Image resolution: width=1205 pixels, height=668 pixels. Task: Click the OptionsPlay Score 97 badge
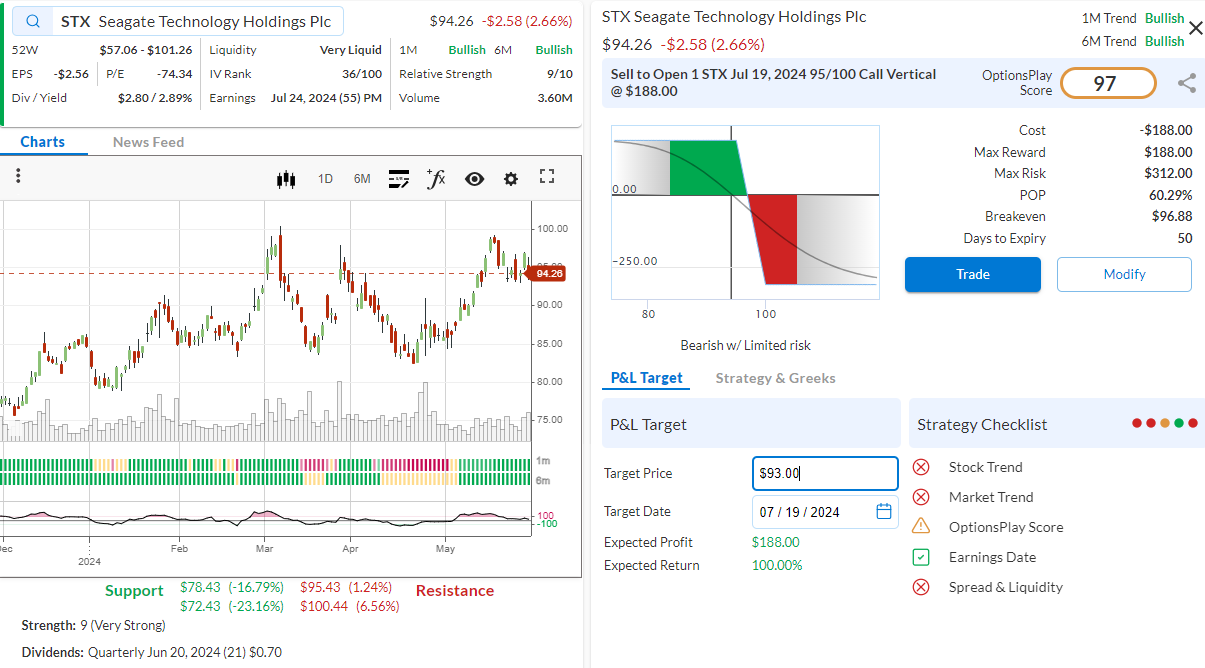(1108, 83)
